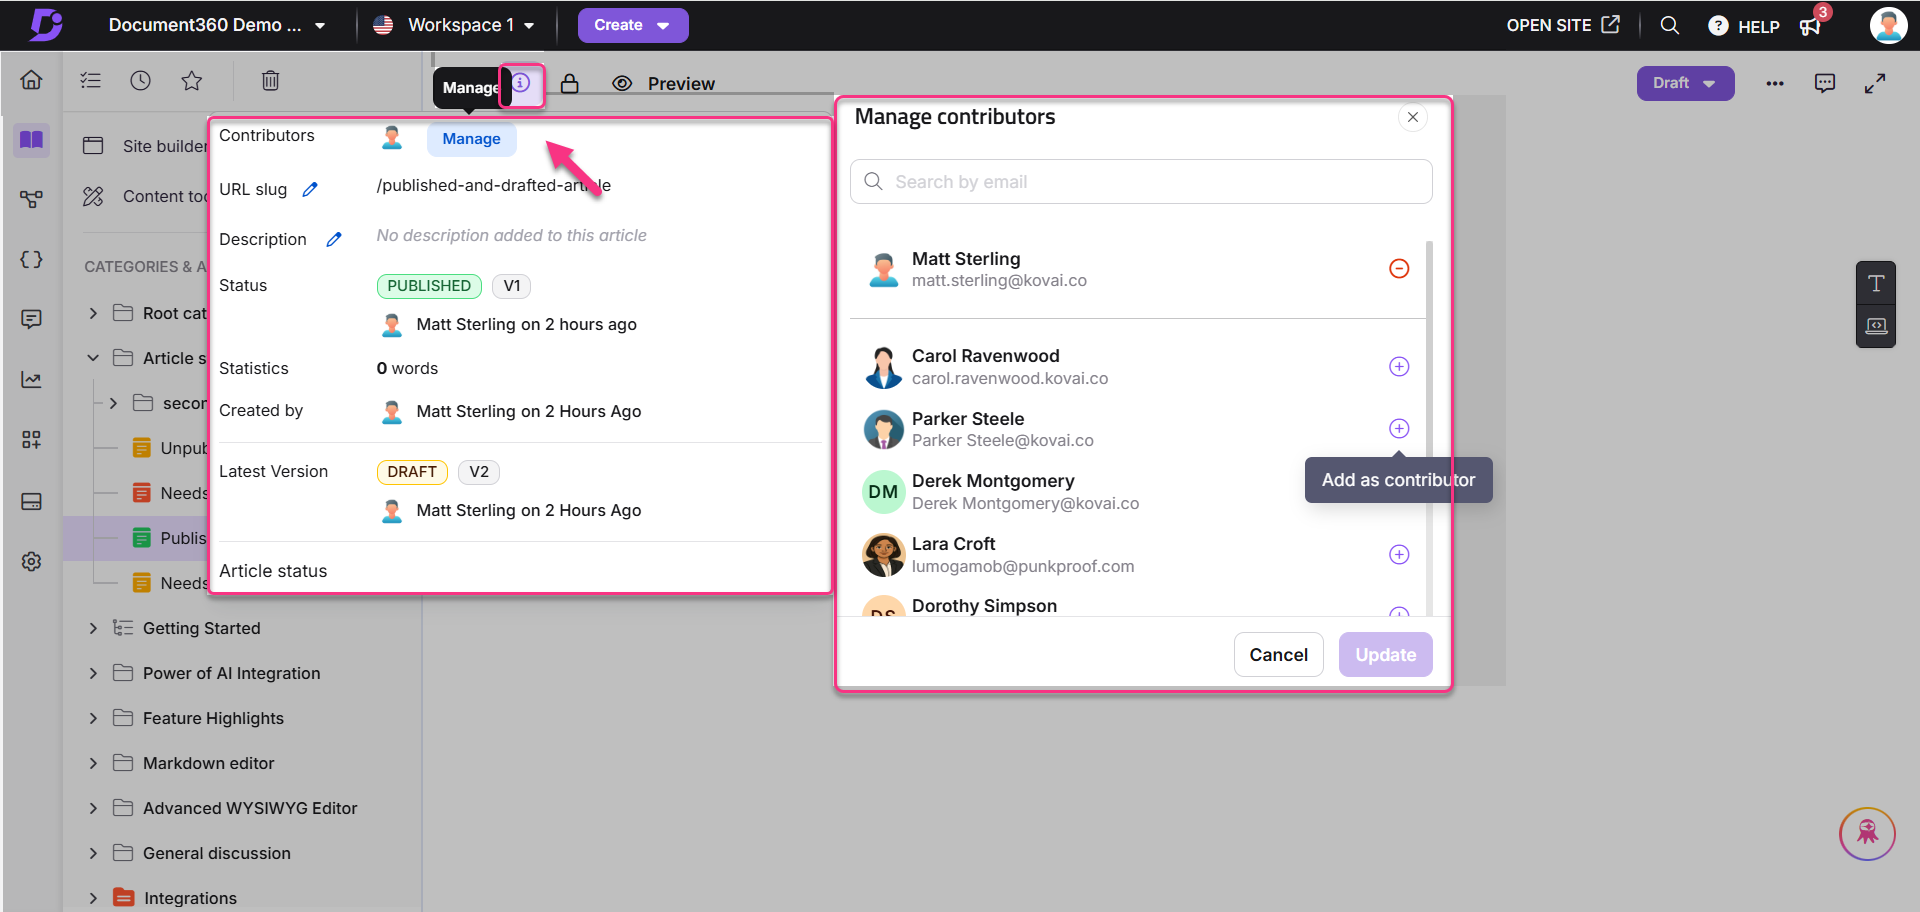Viewport: 1920px width, 912px height.
Task: Click the Search by email field
Action: tap(1141, 182)
